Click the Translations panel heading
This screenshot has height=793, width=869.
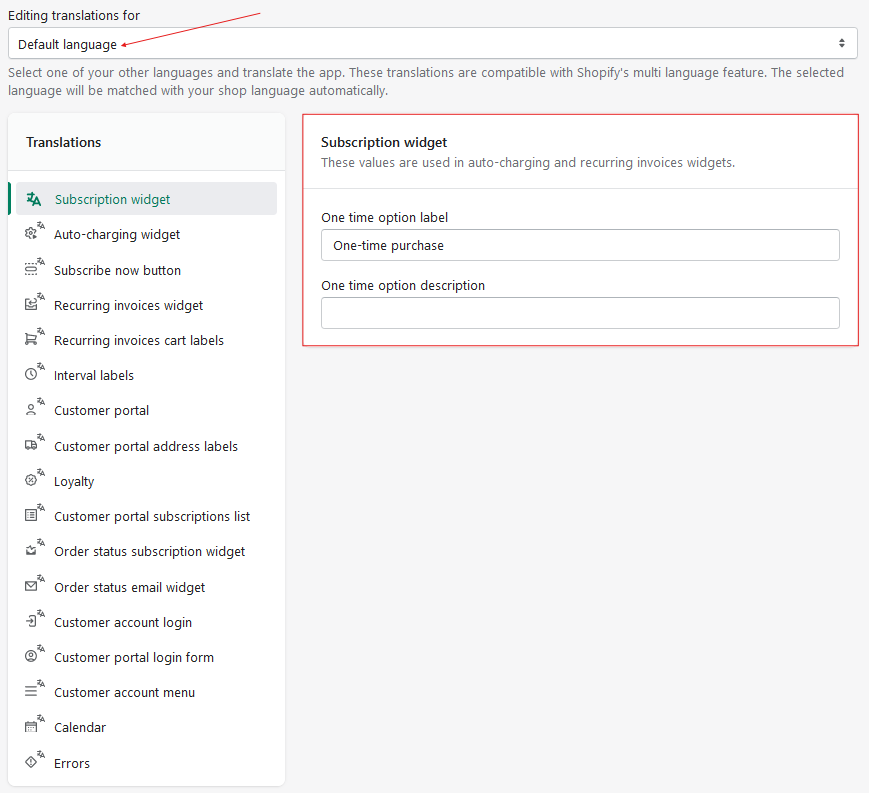(x=64, y=142)
